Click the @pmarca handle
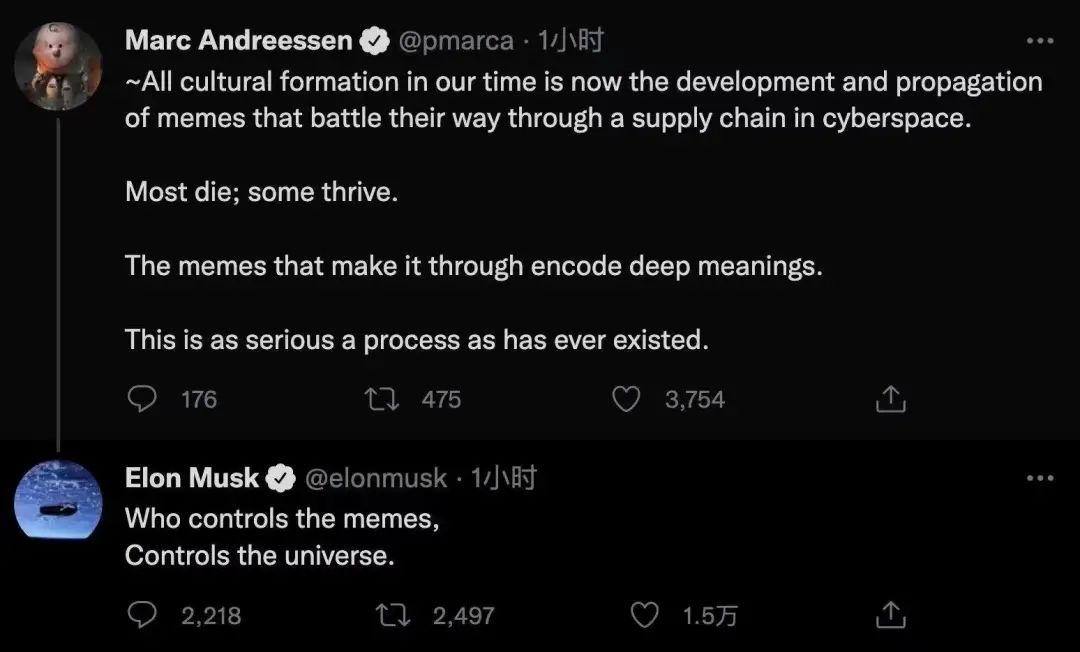The height and width of the screenshot is (652, 1080). (x=456, y=41)
